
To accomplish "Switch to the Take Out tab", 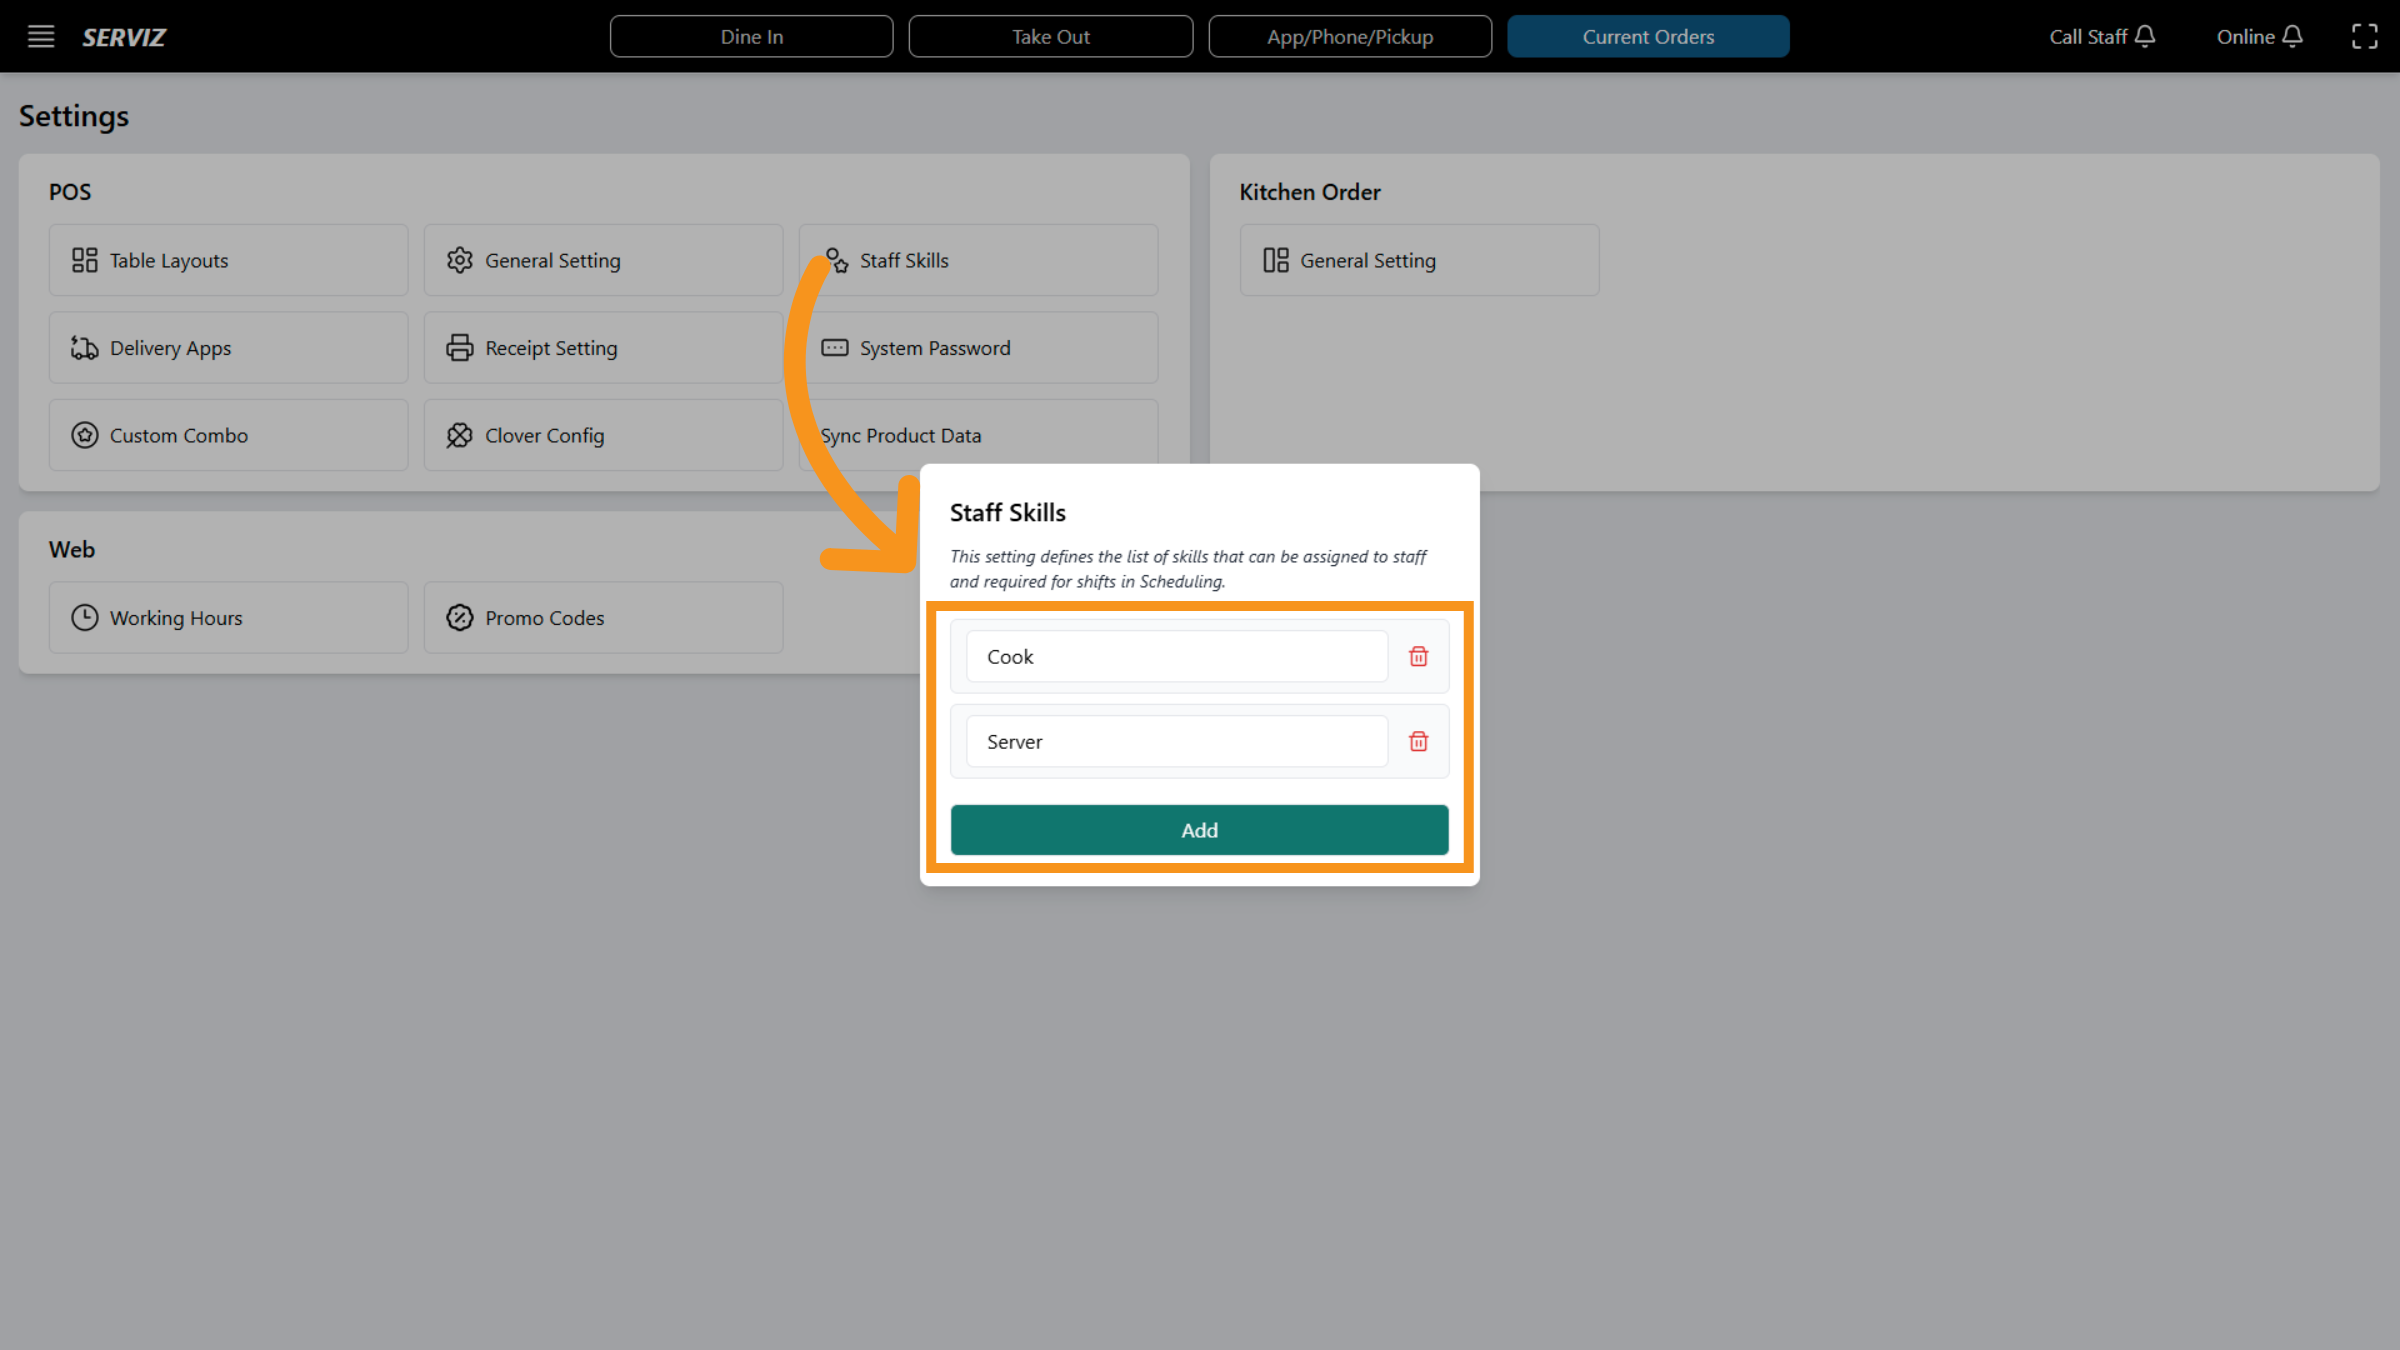I will [1050, 37].
